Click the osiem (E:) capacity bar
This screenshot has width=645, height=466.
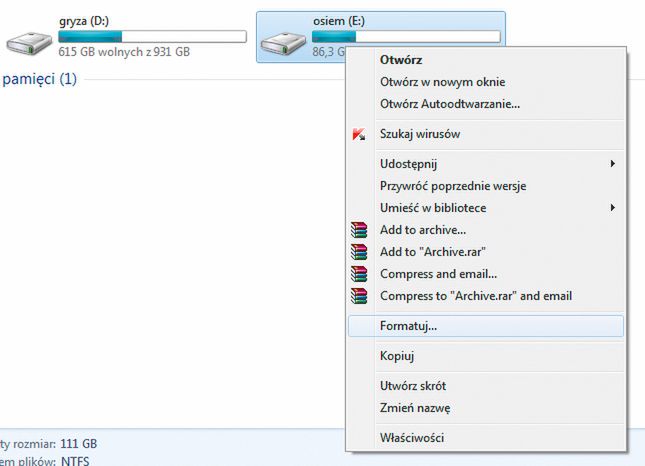(406, 37)
